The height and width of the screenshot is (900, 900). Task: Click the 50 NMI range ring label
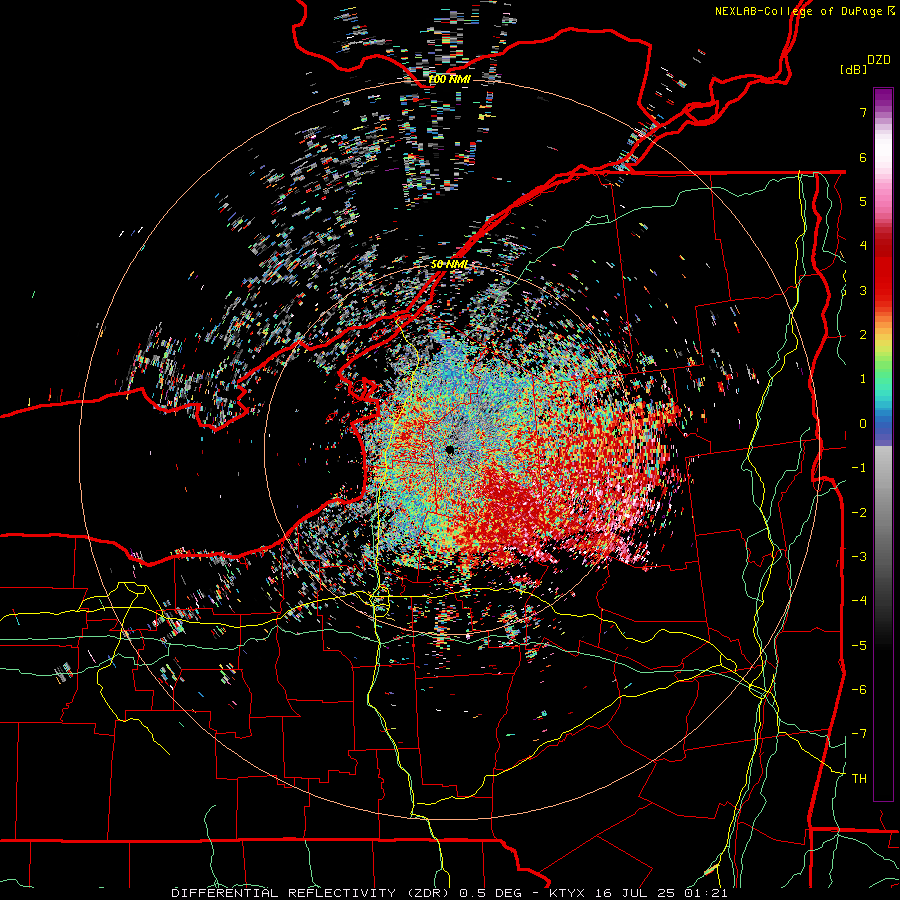pyautogui.click(x=449, y=264)
